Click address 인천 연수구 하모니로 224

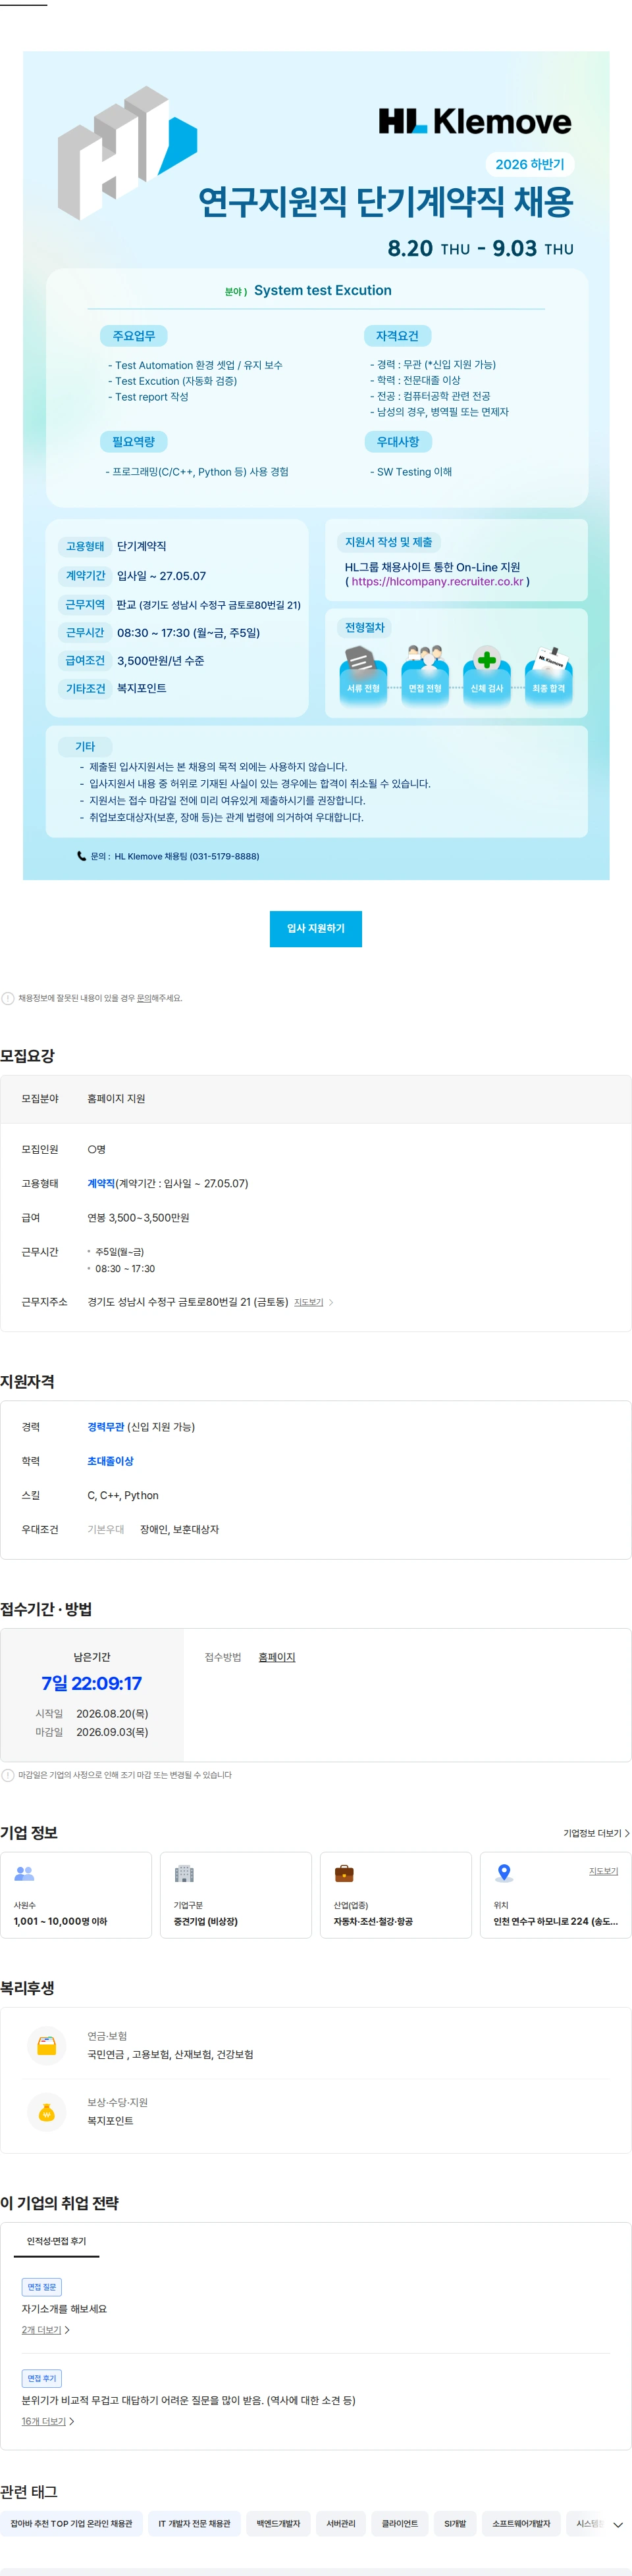point(556,1921)
